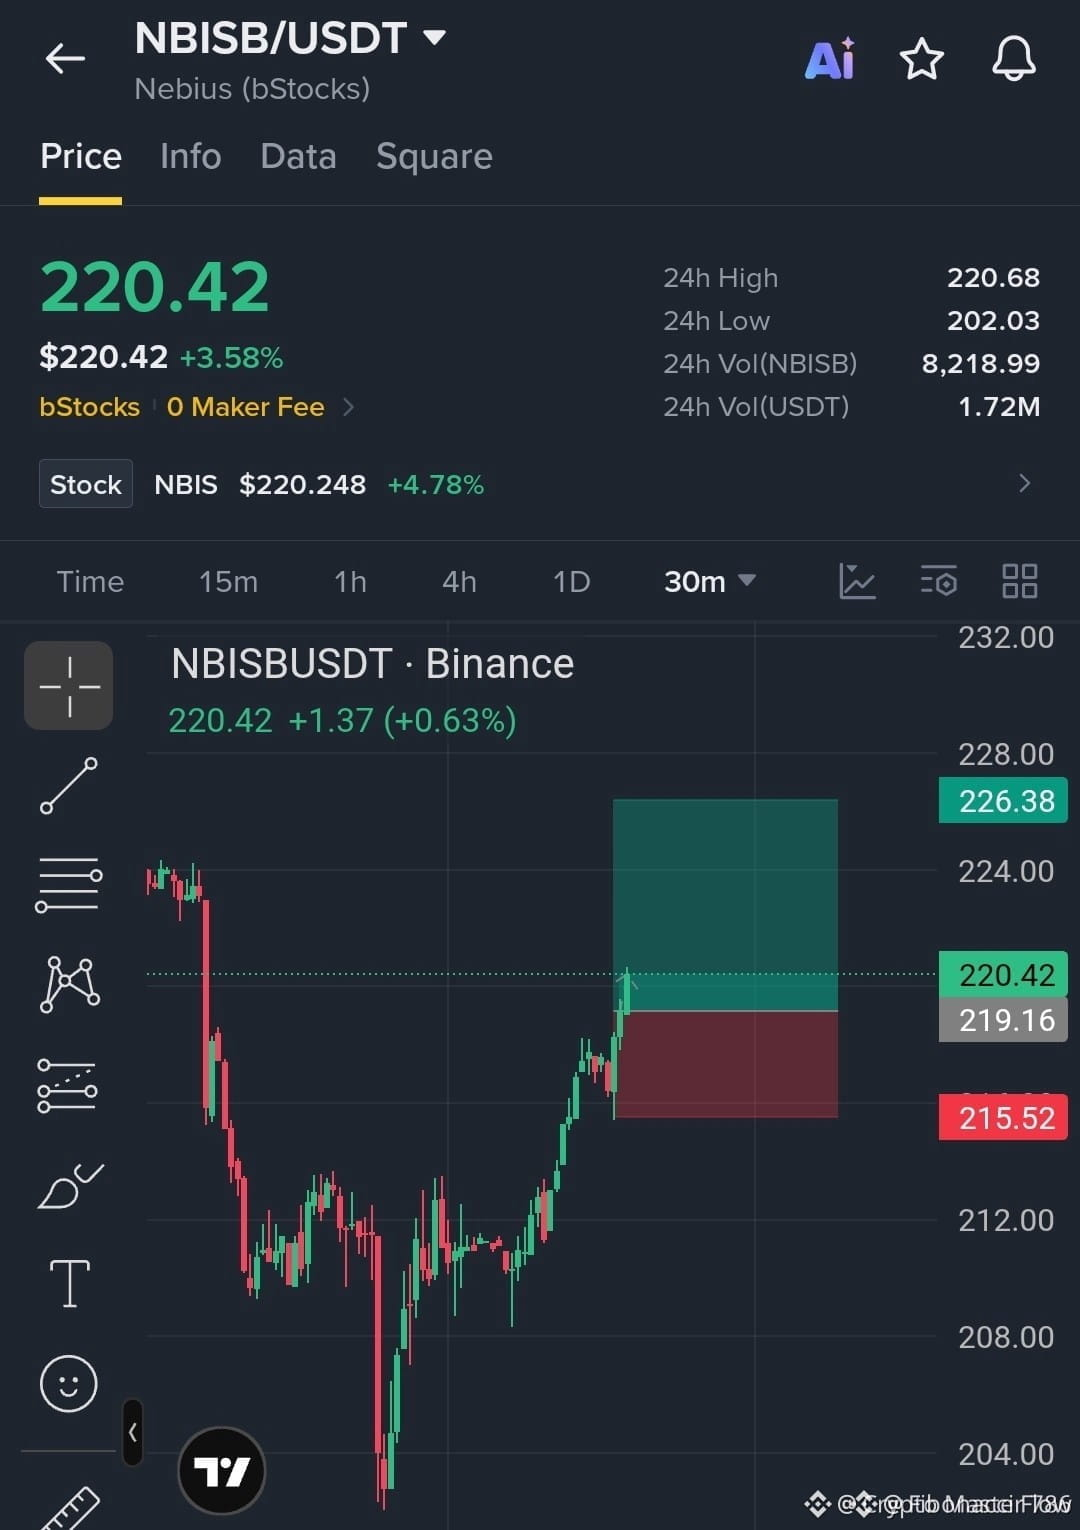
Task: Open the chart indicators icon
Action: click(857, 581)
